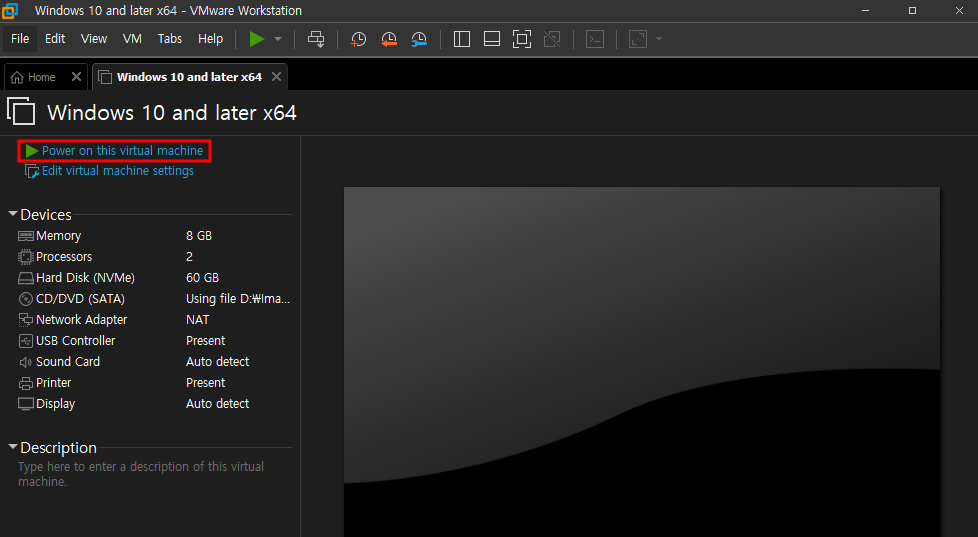Viewport: 978px width, 537px height.
Task: Revert virtual machine to snapshot icon
Action: click(389, 39)
